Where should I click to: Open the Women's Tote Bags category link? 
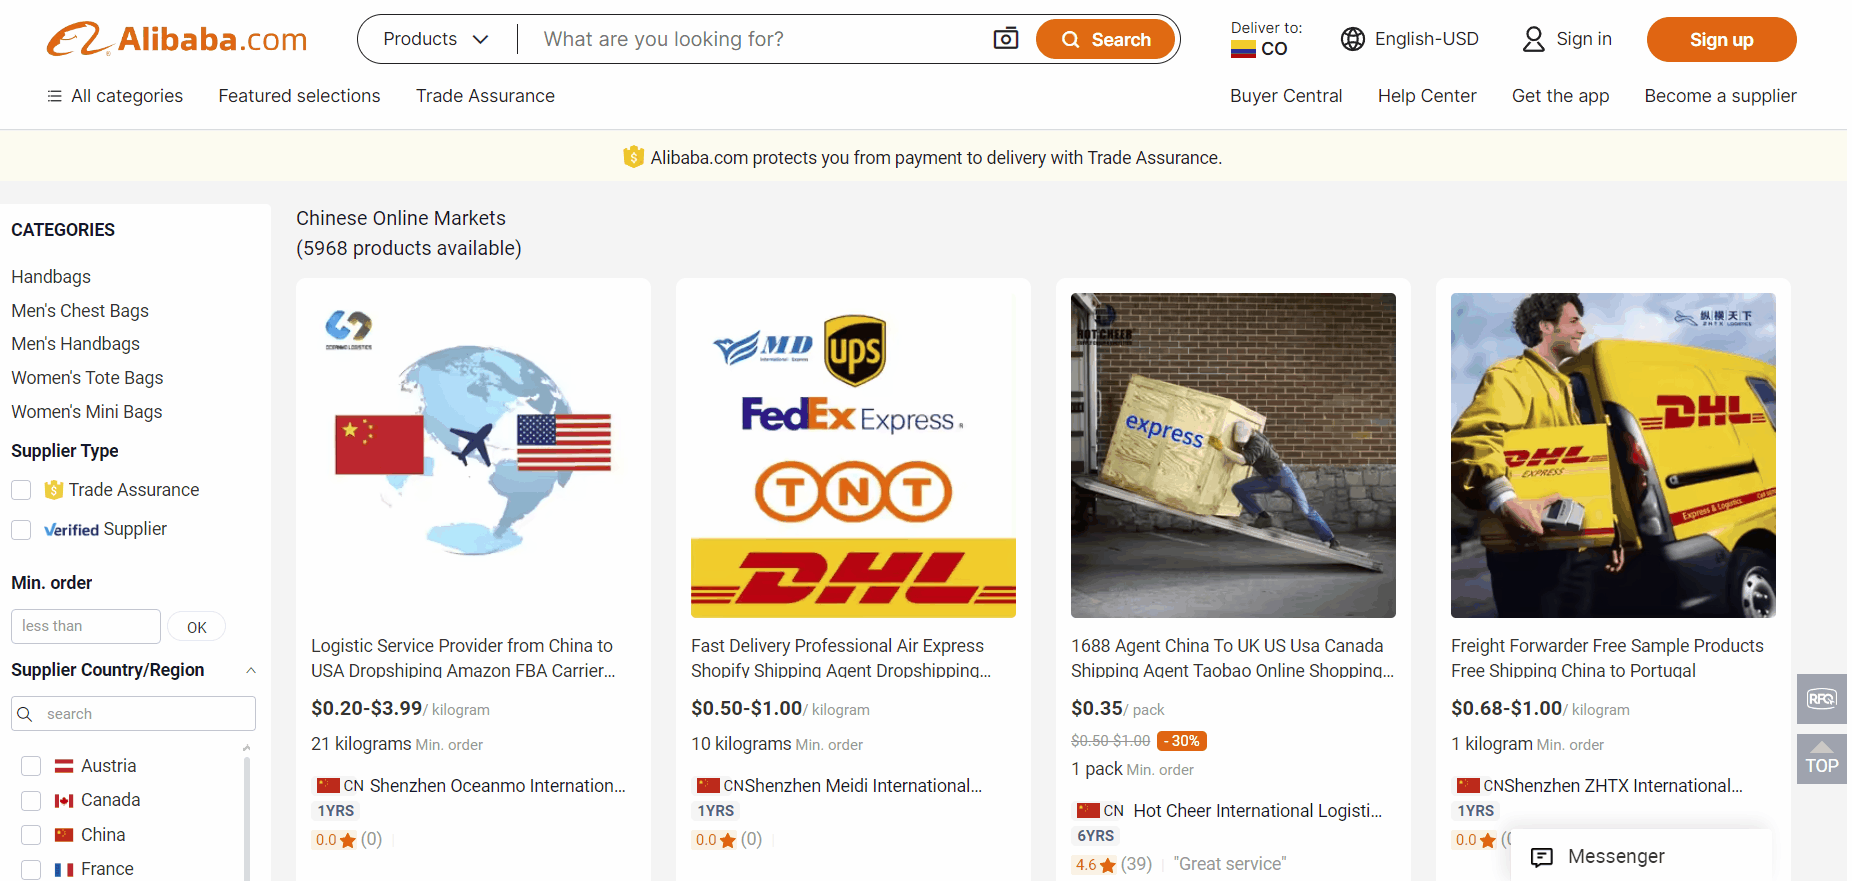[87, 378]
